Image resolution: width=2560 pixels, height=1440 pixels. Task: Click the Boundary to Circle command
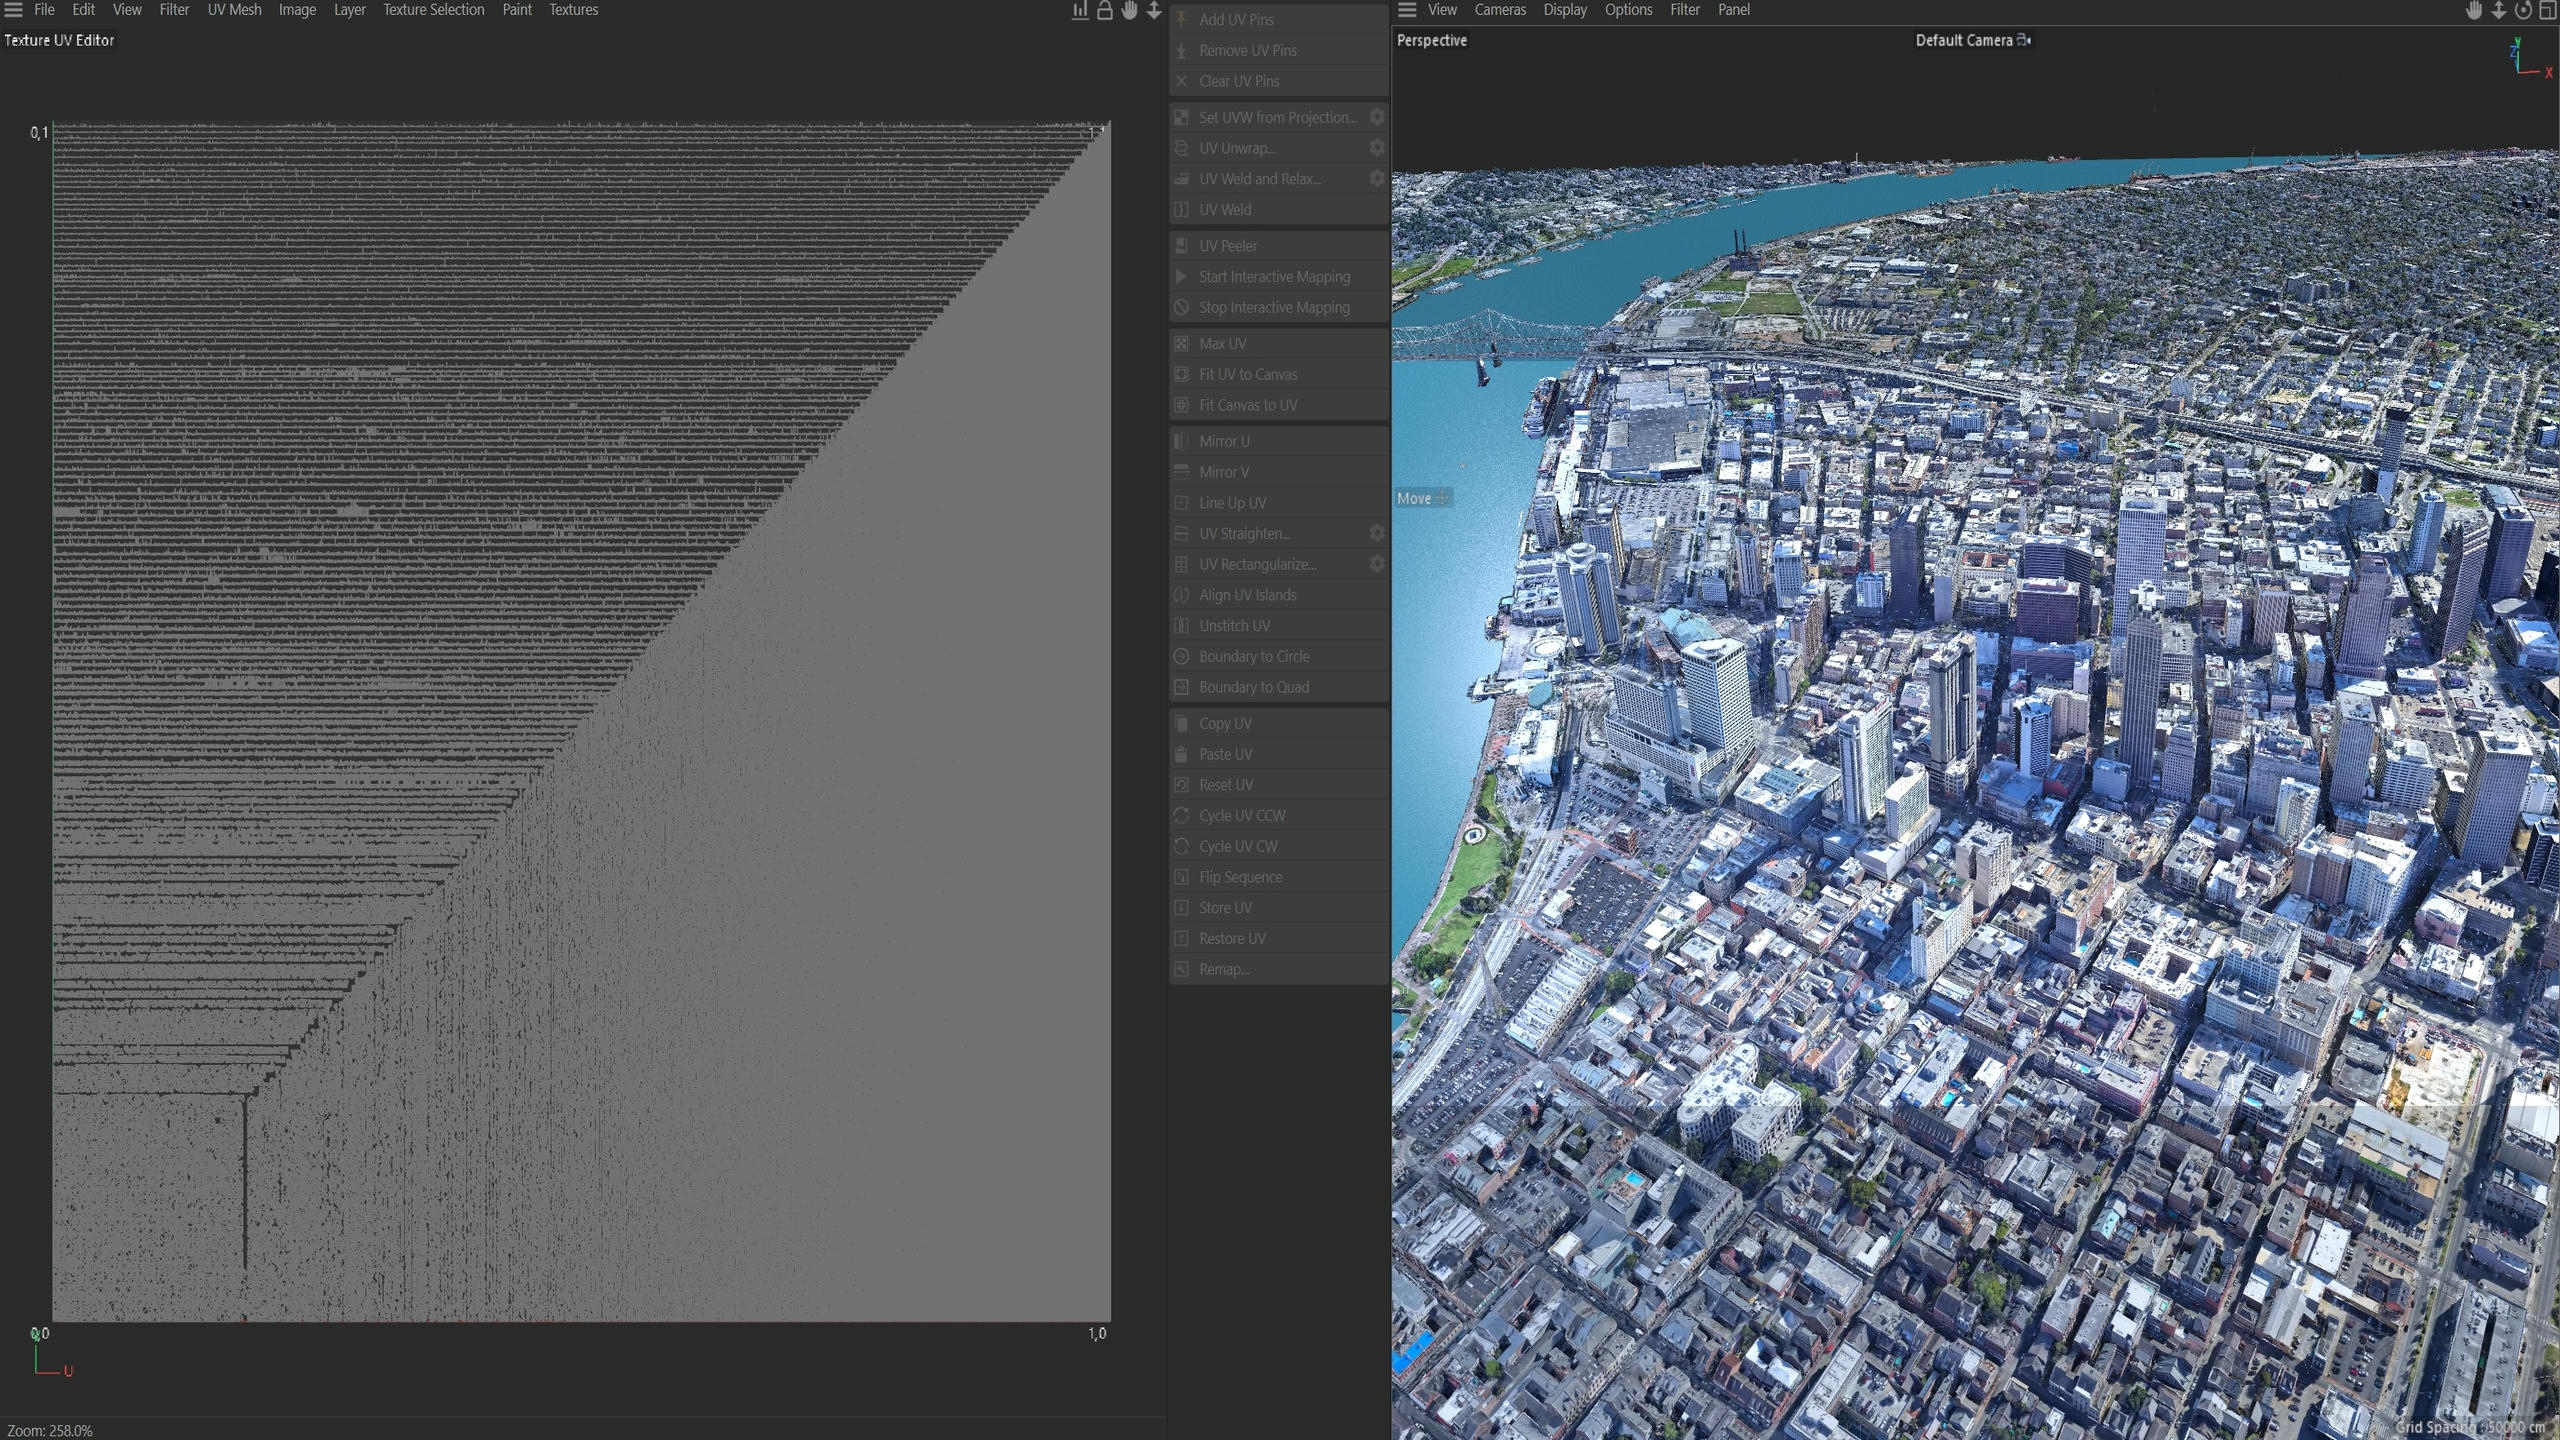click(x=1279, y=656)
